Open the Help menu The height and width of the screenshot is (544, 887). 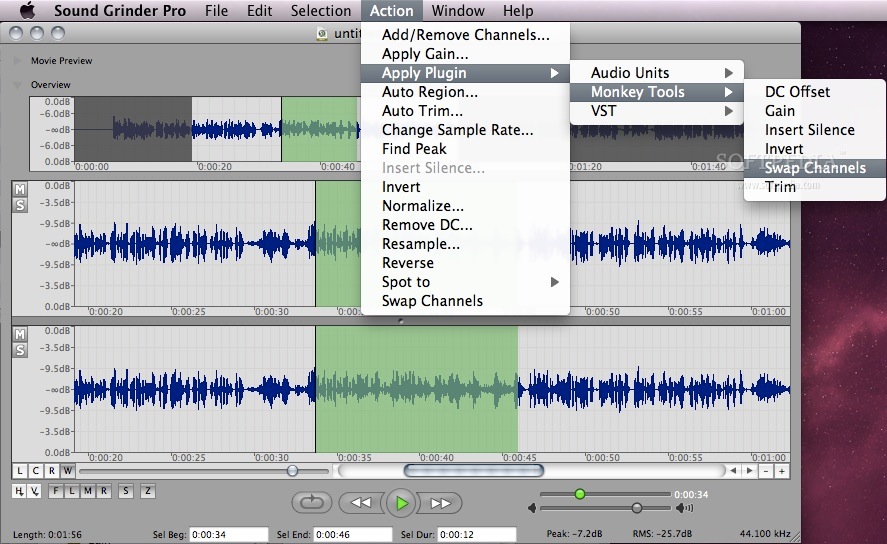coord(518,10)
